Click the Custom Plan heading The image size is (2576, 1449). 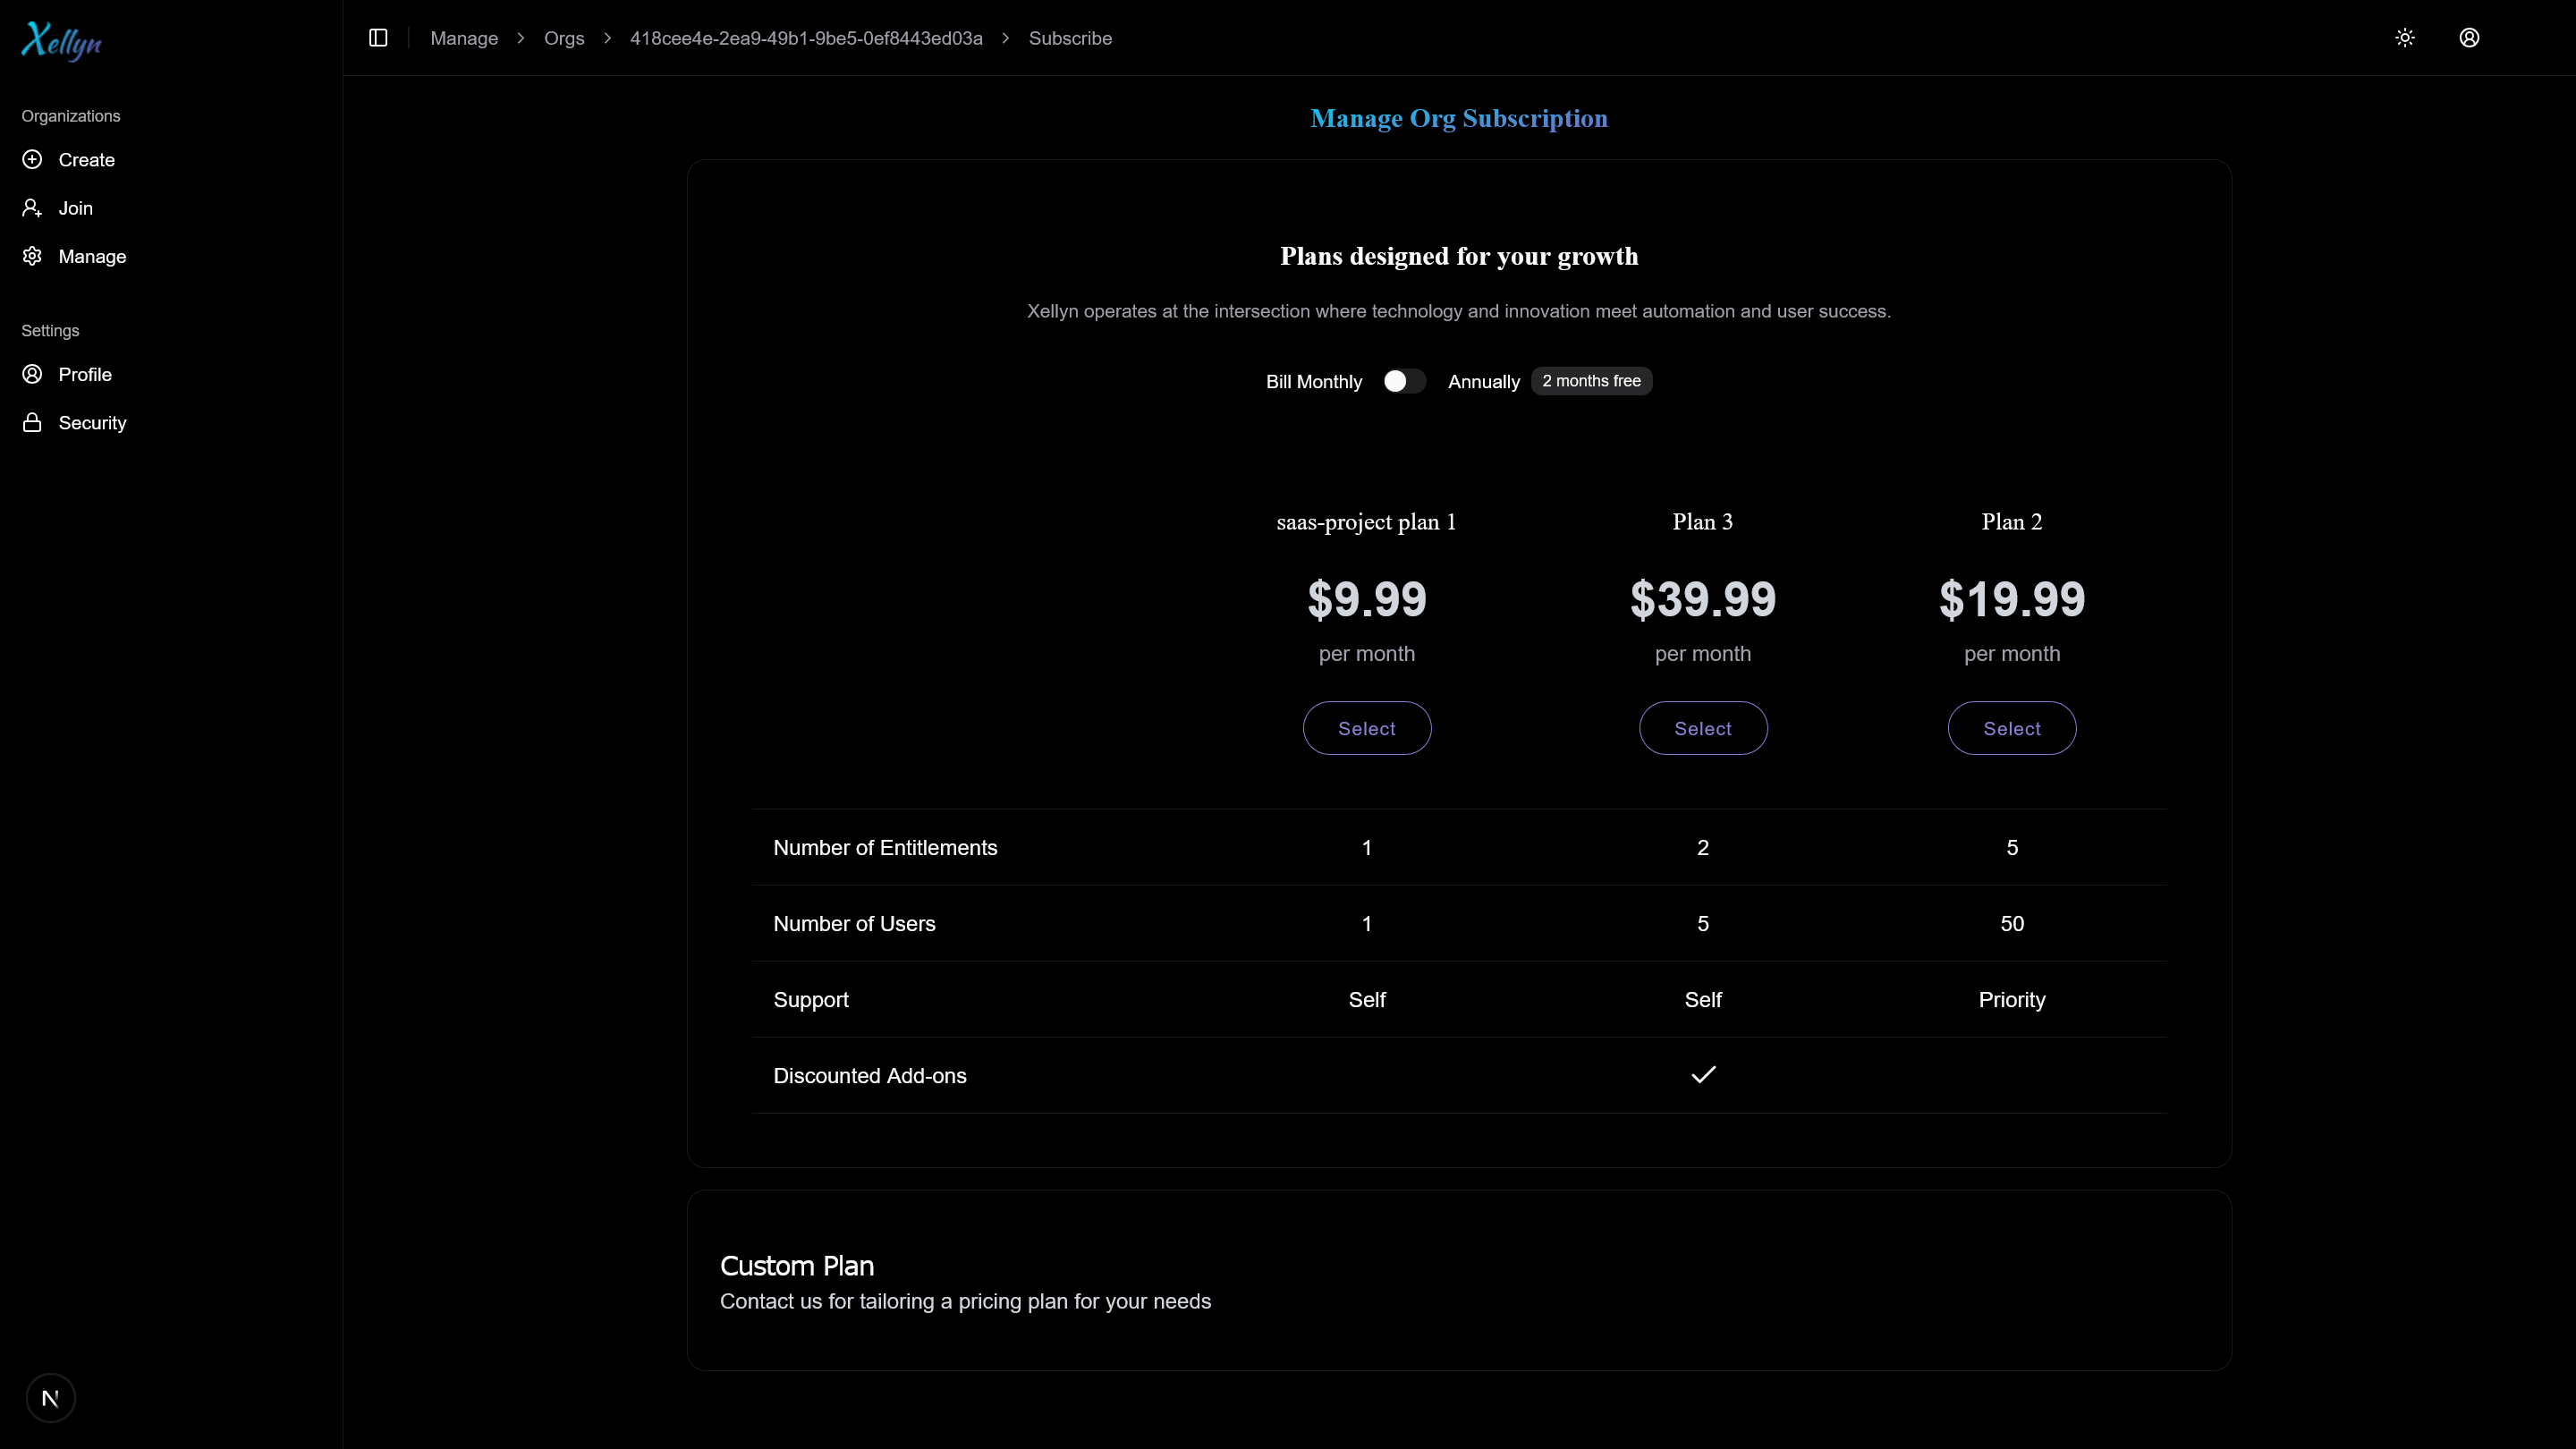click(x=797, y=1266)
